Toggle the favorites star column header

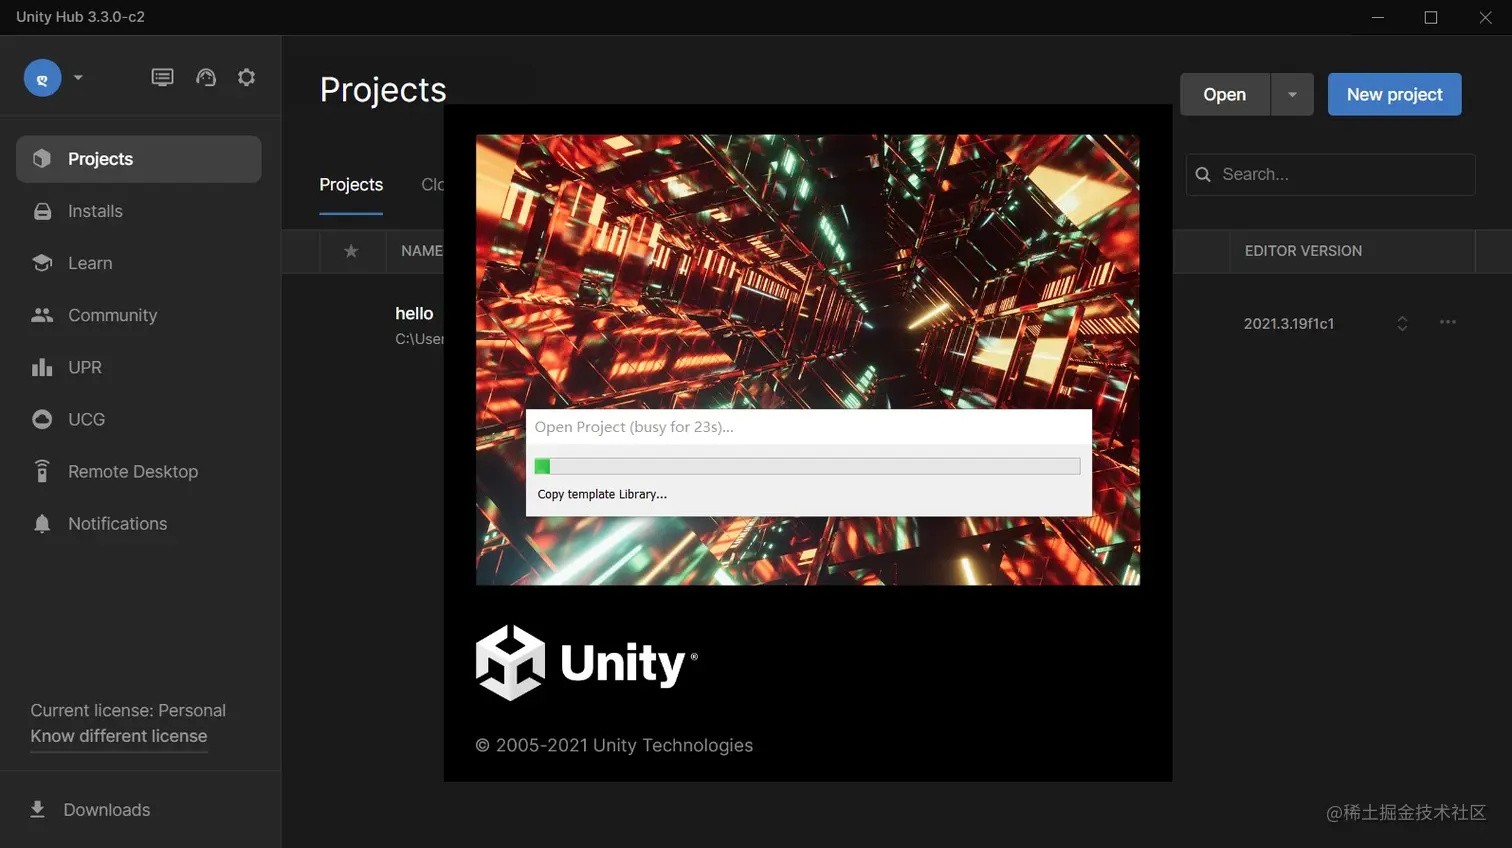[x=351, y=251]
